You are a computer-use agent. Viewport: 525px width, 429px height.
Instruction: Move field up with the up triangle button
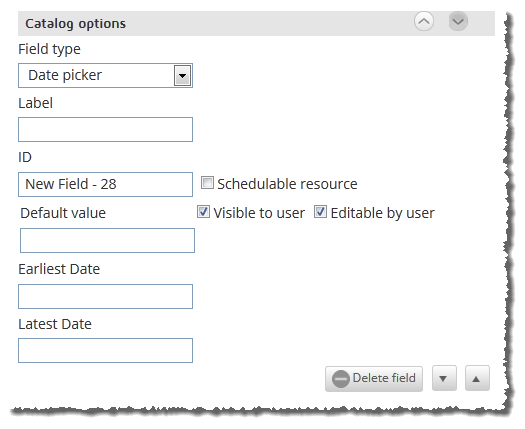pos(477,378)
